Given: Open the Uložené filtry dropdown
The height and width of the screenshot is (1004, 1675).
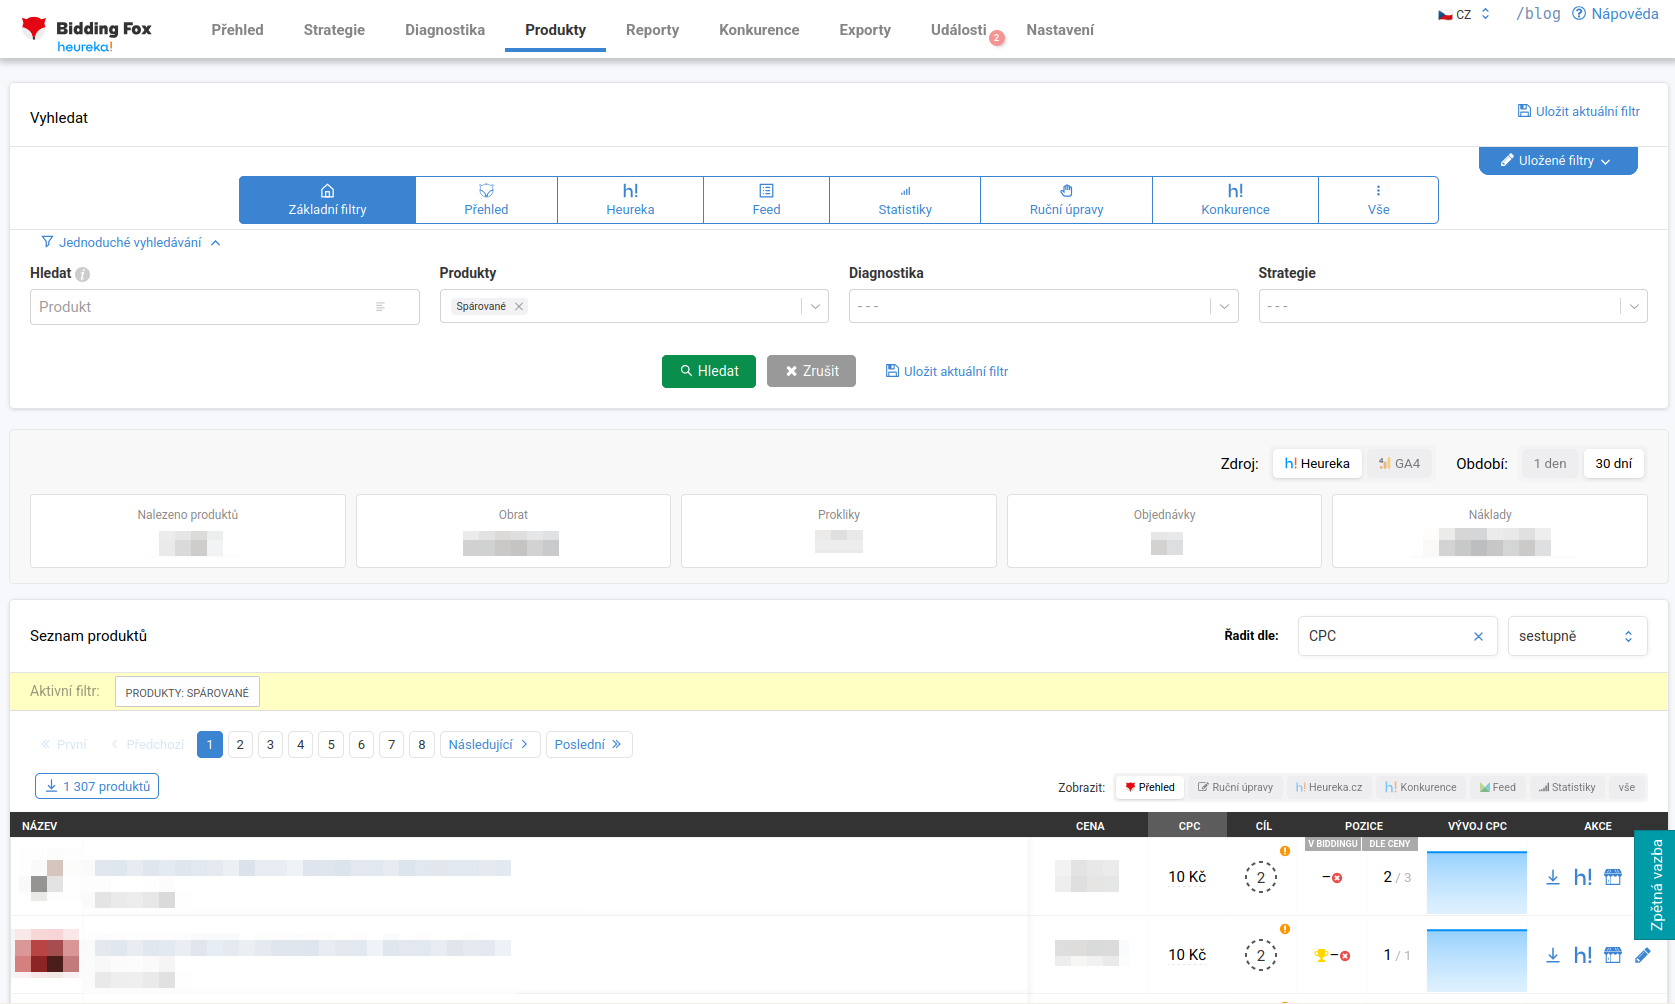Looking at the screenshot, I should coord(1558,160).
